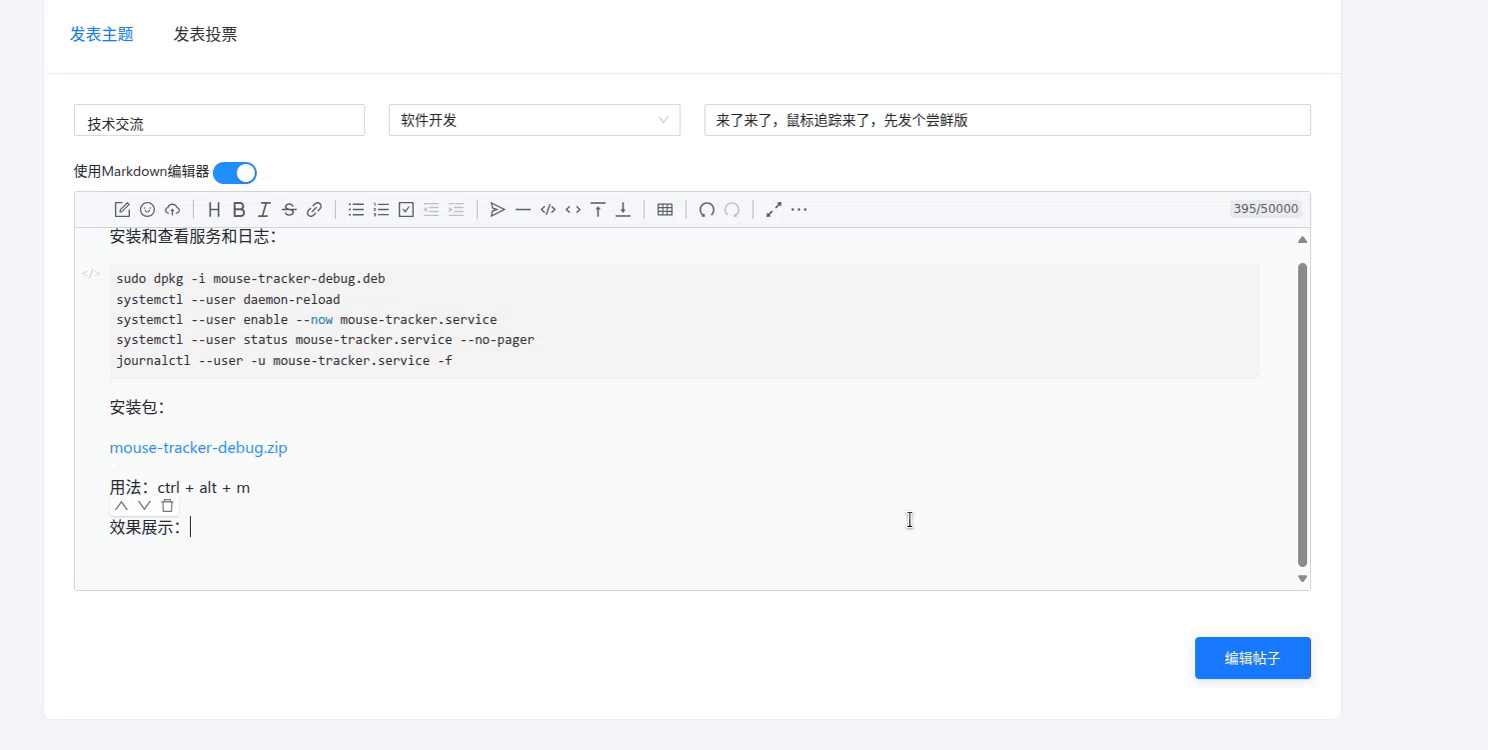Insert a horizontal divider line
Screen dimensions: 1488x750
(x=523, y=210)
